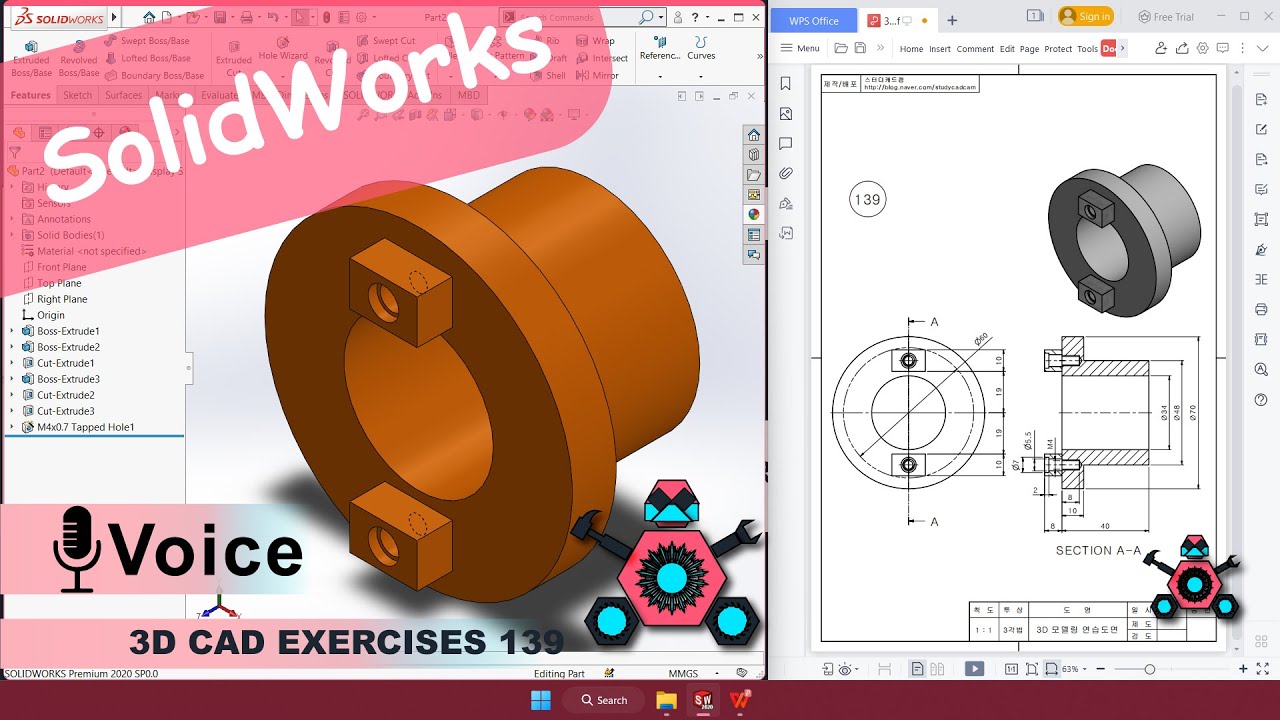Click the attachment paperclip icon in WPS sidebar
The image size is (1280, 720).
(786, 173)
